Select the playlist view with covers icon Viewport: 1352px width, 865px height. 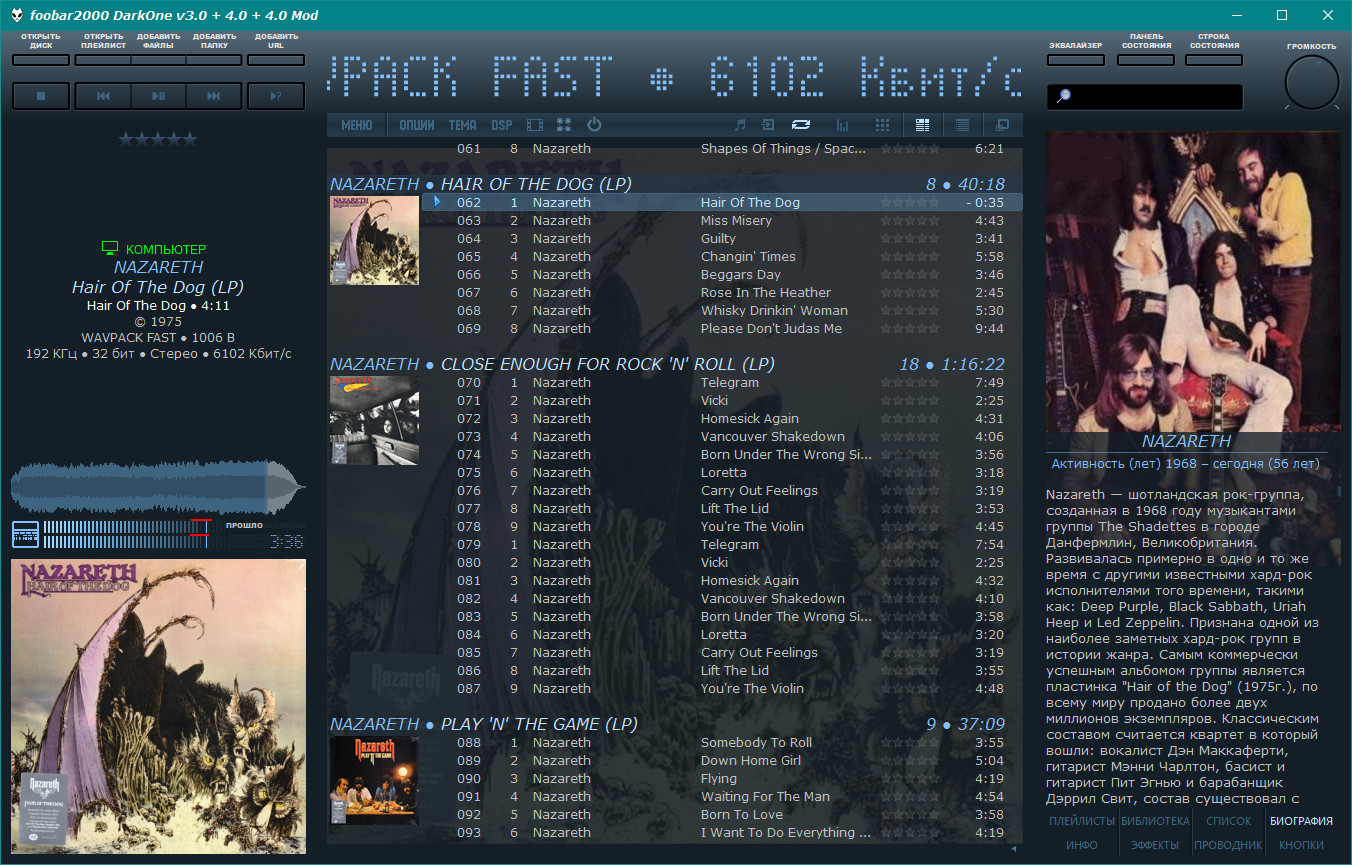(x=923, y=125)
